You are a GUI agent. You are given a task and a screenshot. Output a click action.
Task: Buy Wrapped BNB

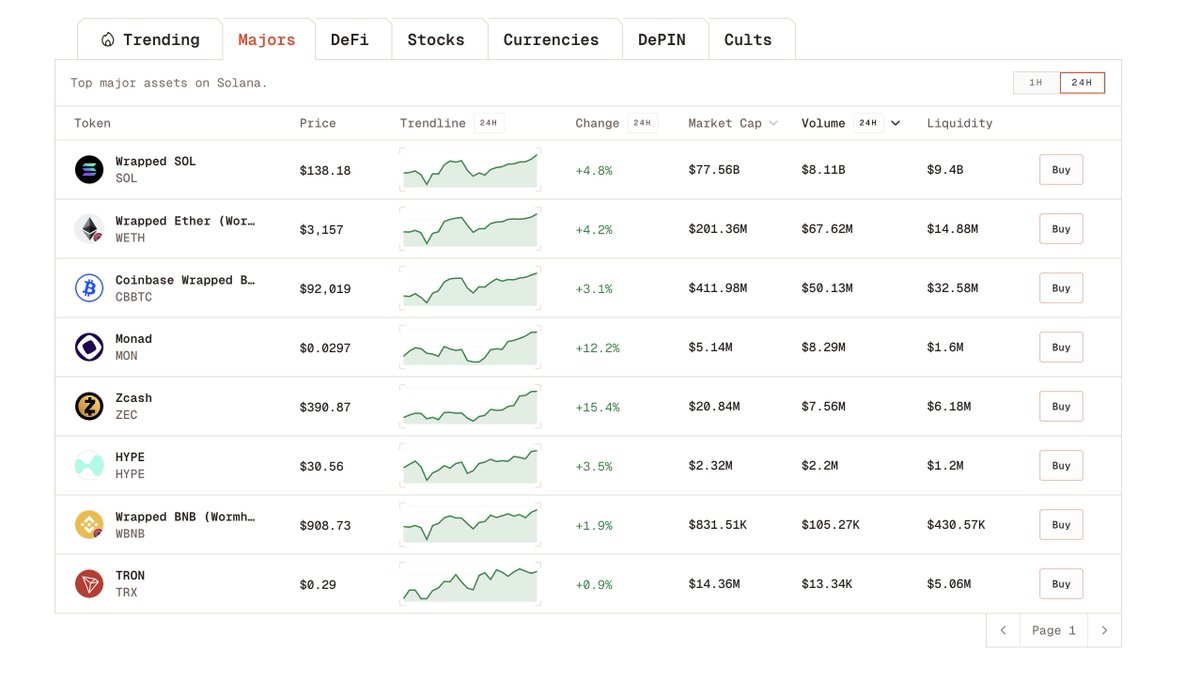click(x=1061, y=525)
